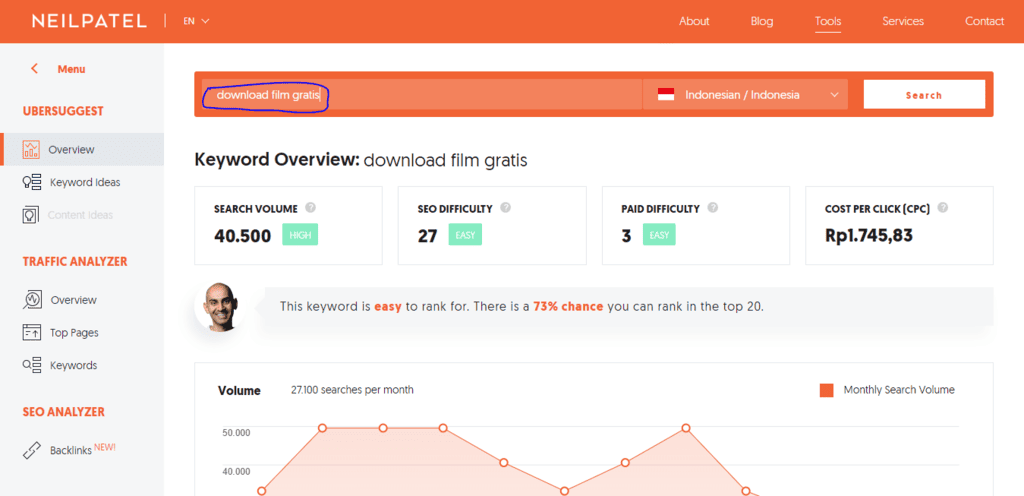Click Neil Patel avatar photo
1024x496 pixels.
tap(219, 307)
